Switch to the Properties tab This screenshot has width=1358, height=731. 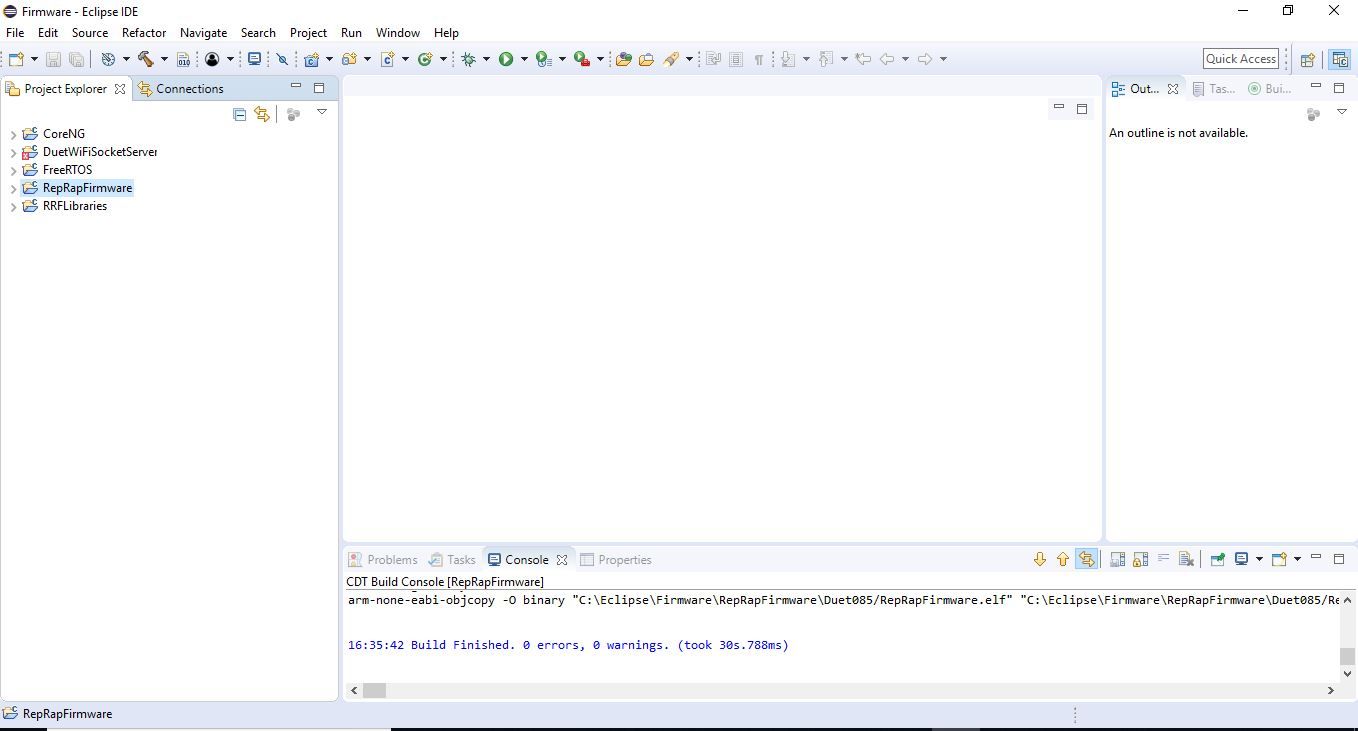coord(616,560)
